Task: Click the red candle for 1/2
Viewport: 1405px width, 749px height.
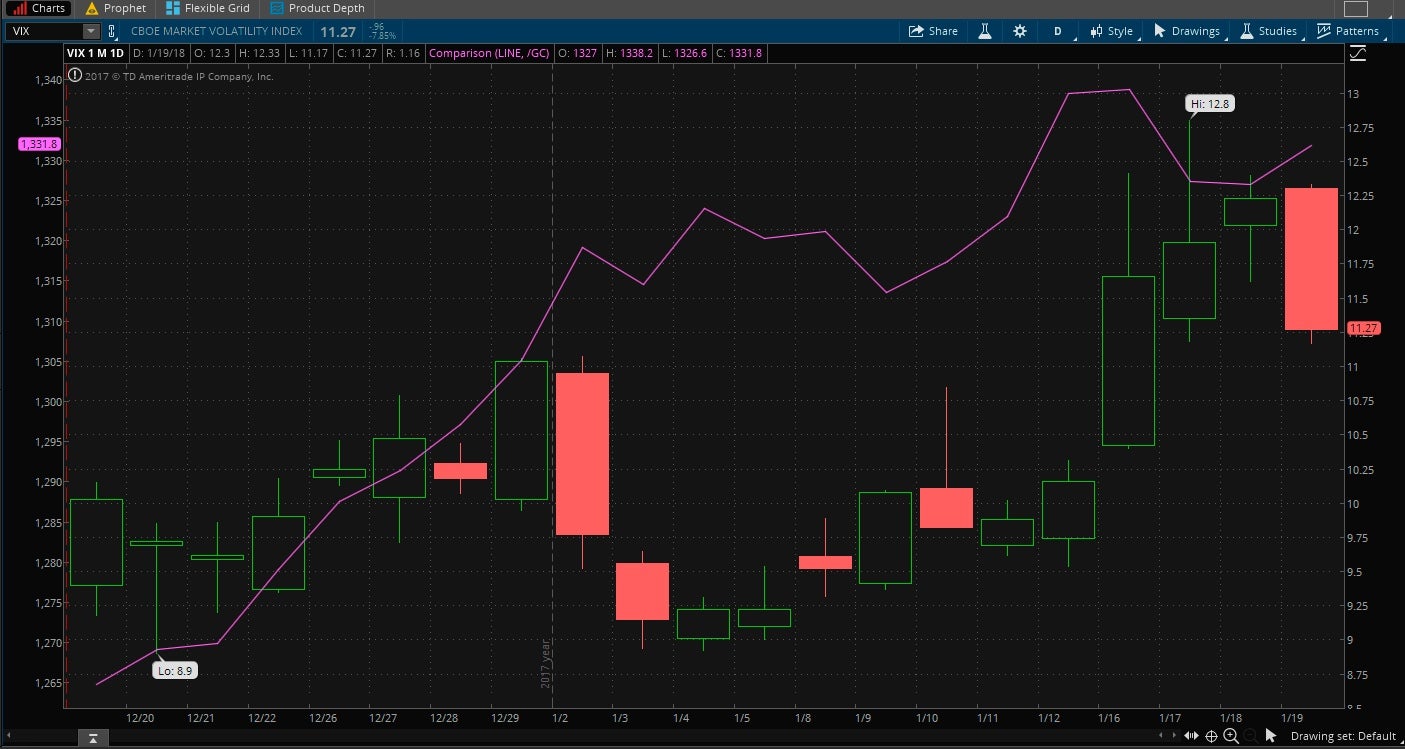Action: click(582, 454)
